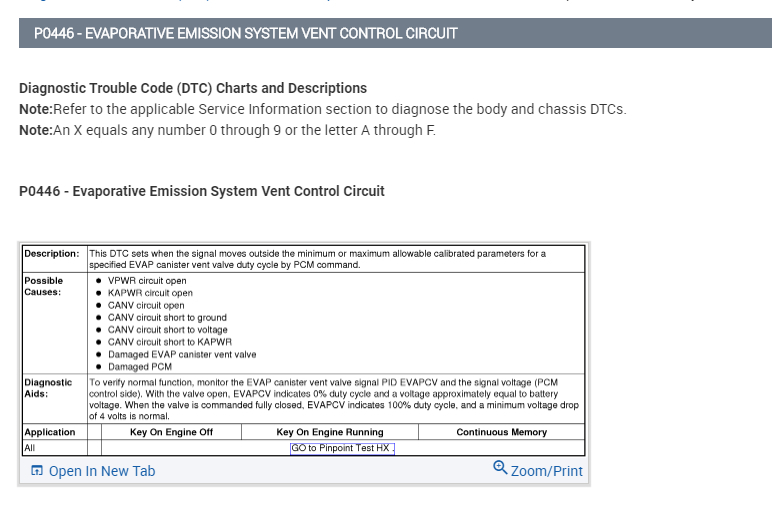The height and width of the screenshot is (518, 772).
Task: Select the Diagnostic Aids row label
Action: (x=49, y=388)
